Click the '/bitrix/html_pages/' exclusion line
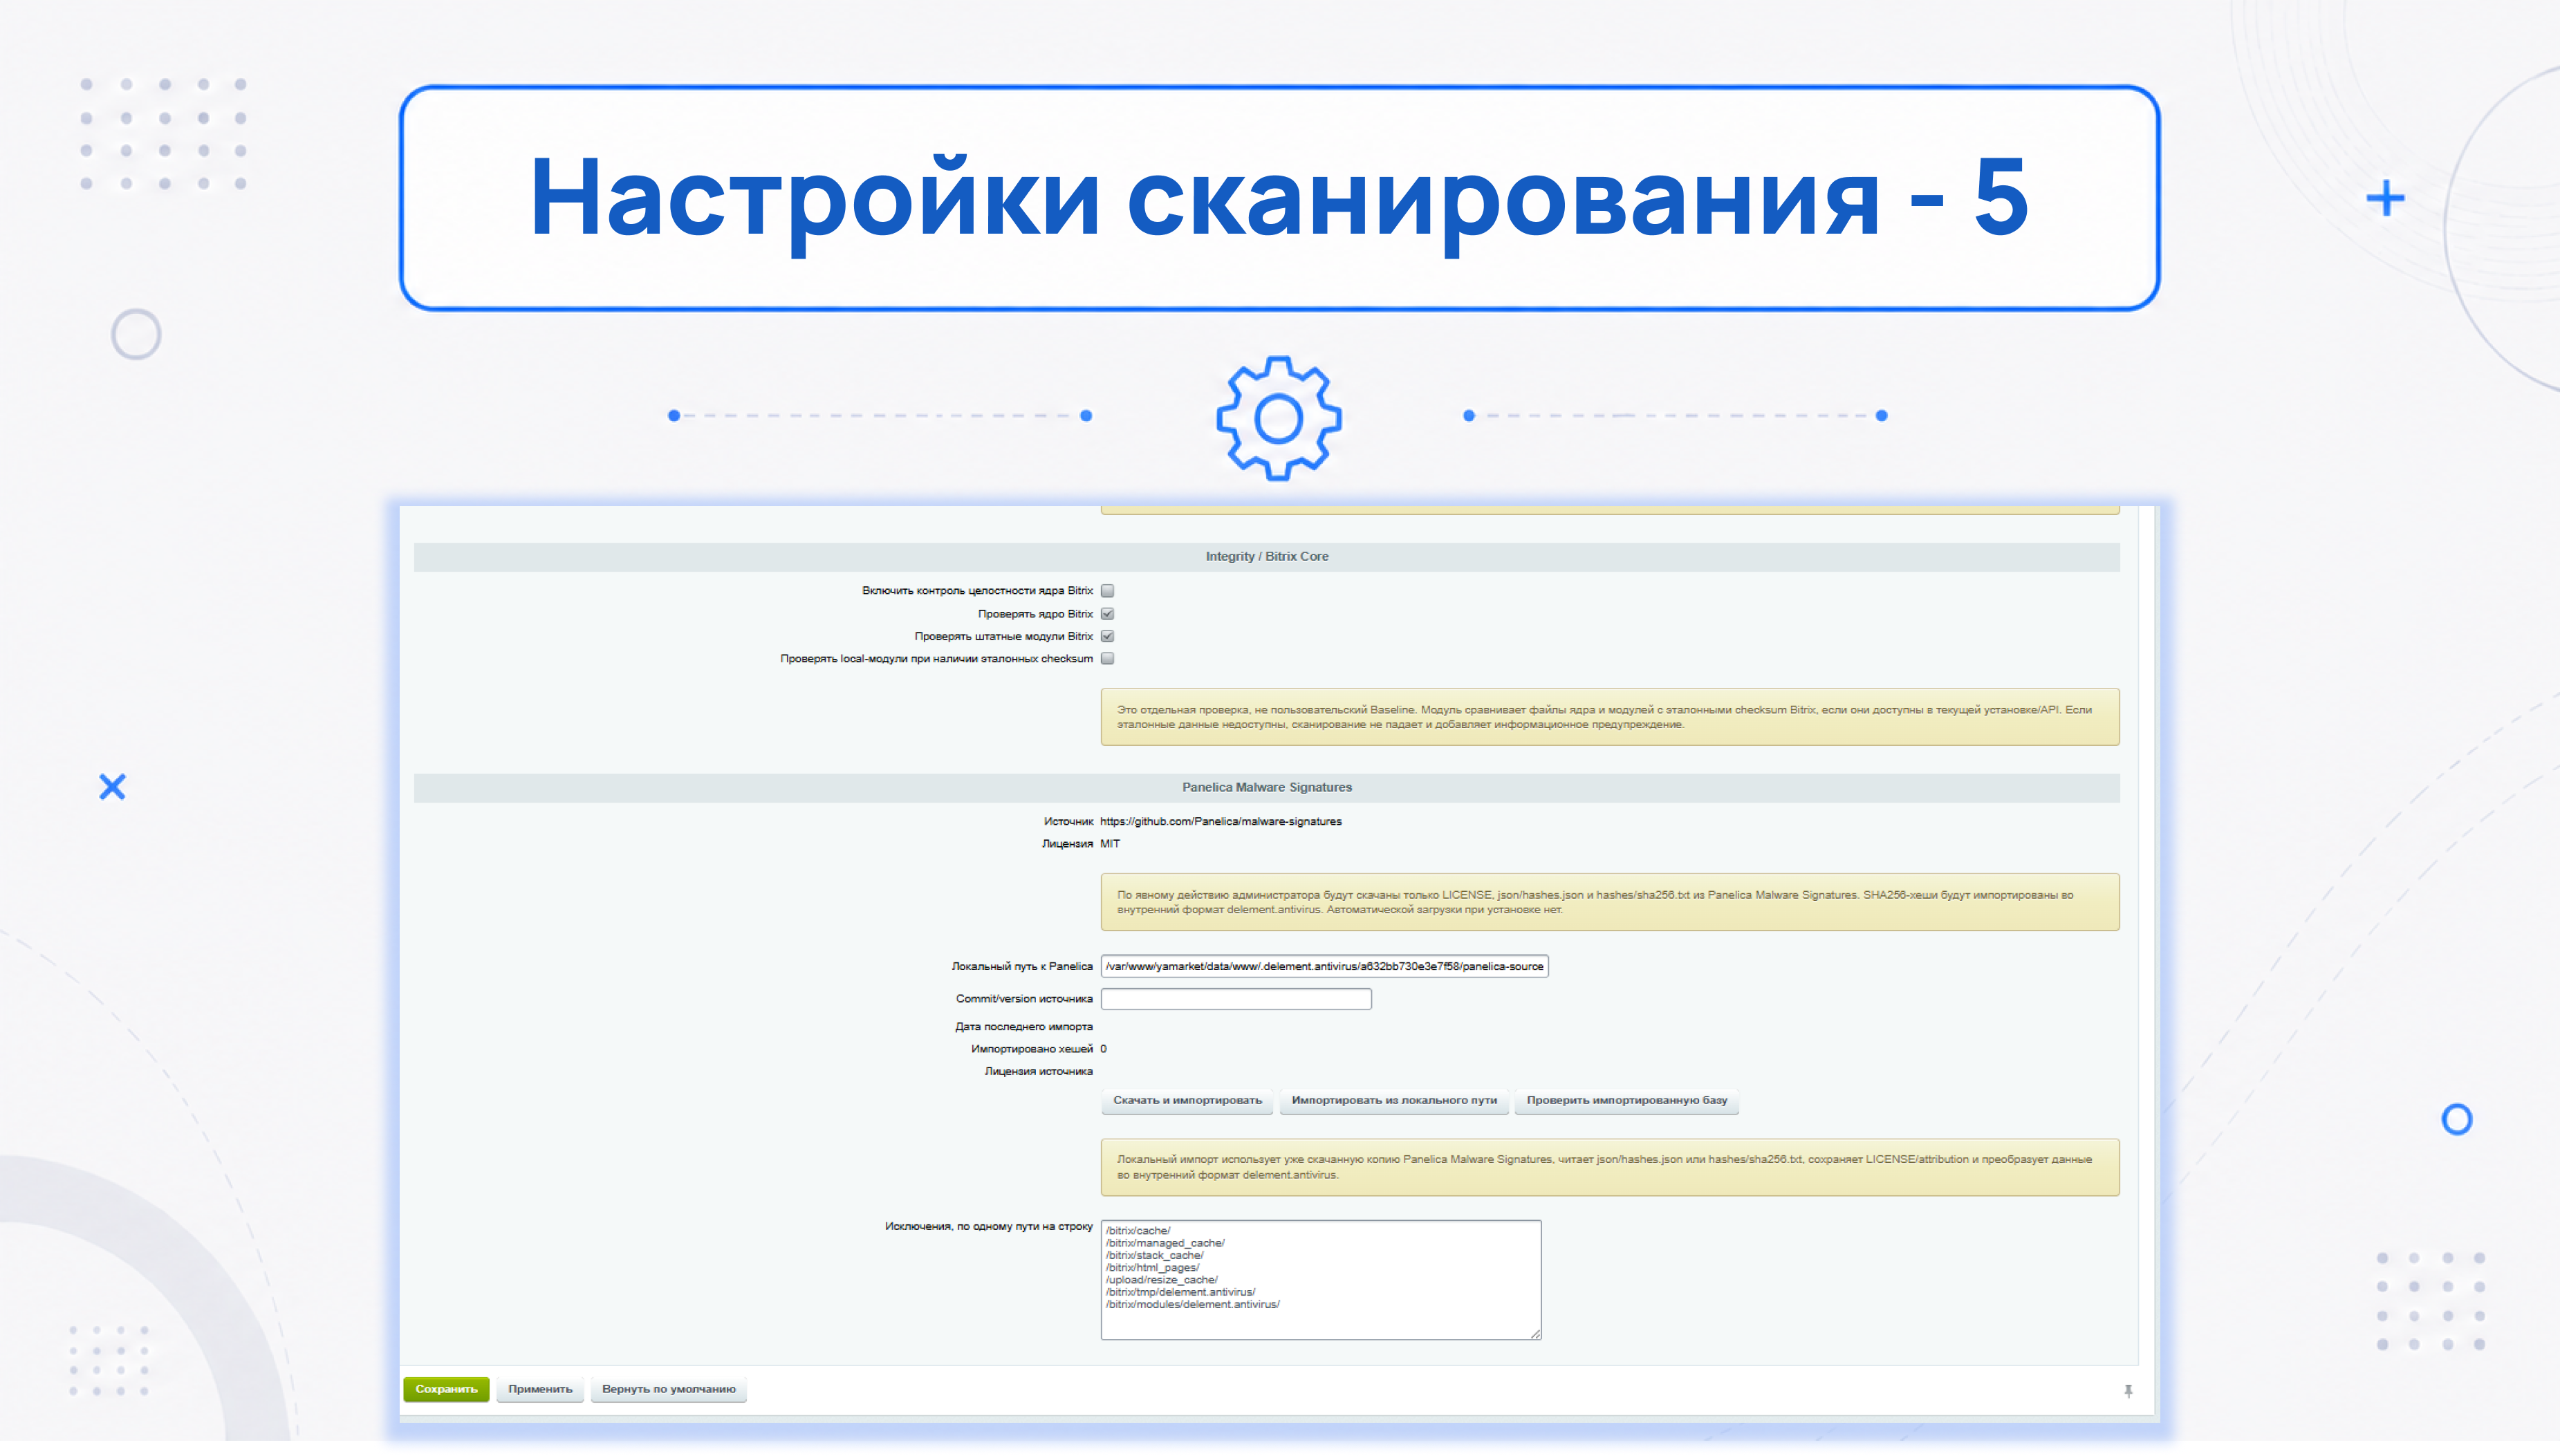 [1153, 1267]
